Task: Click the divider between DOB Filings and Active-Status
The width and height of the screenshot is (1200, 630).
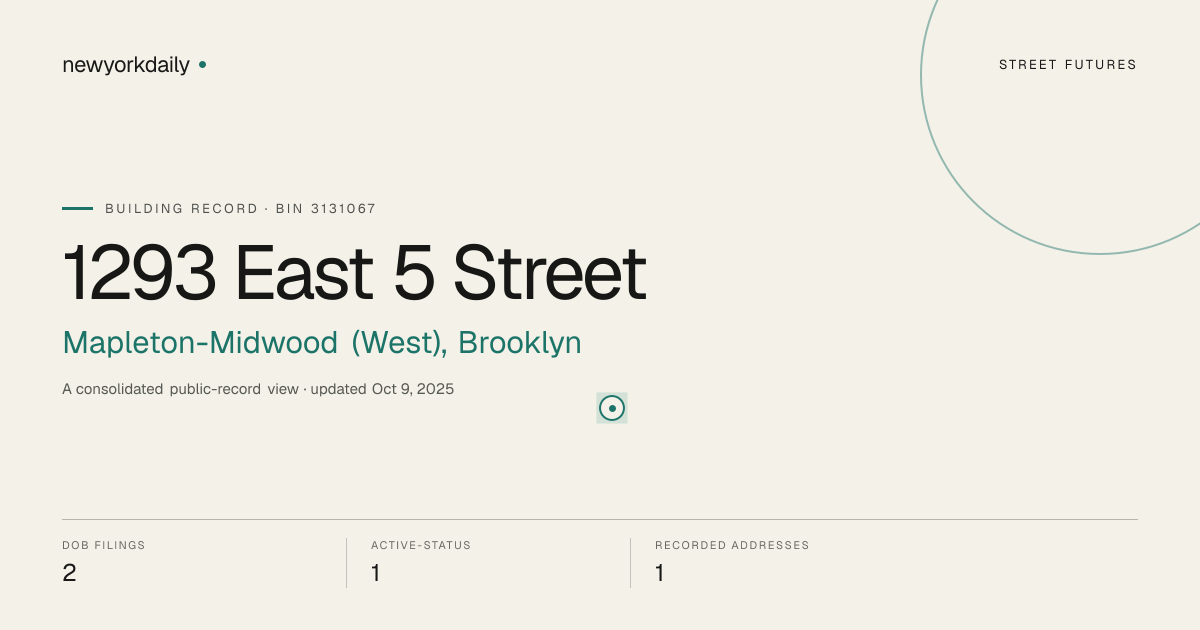Action: [346, 563]
